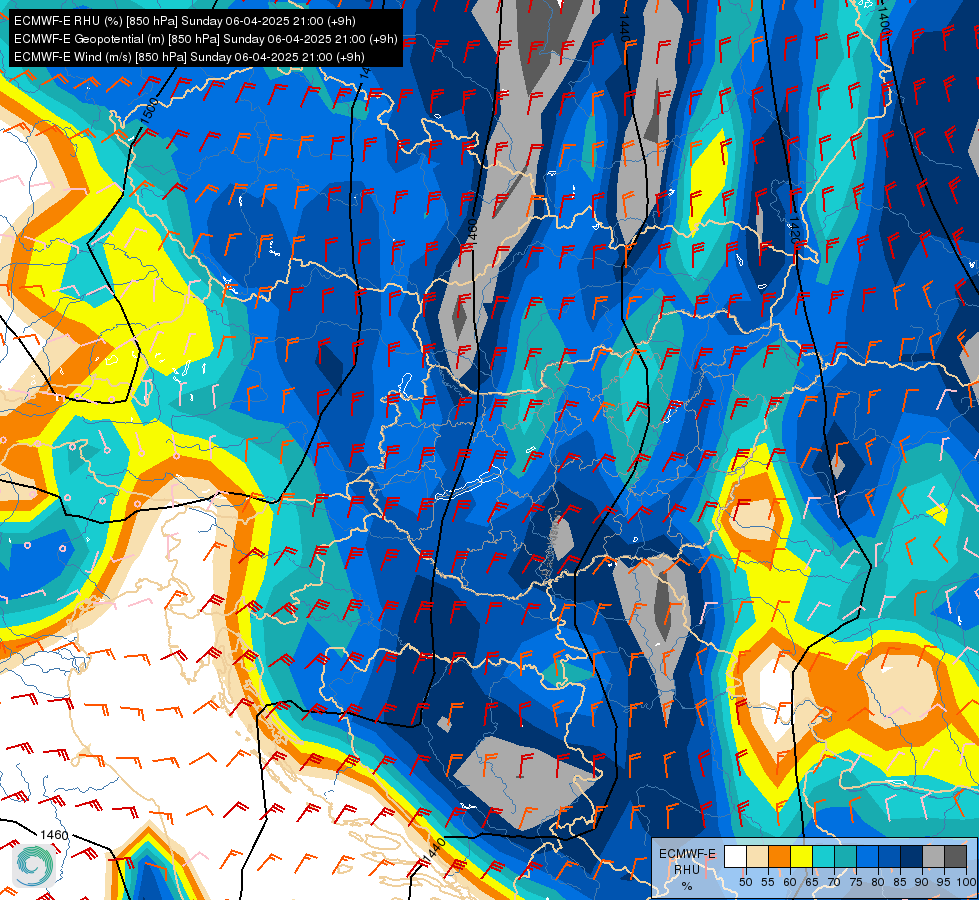Click the legend value 90

pos(922,882)
